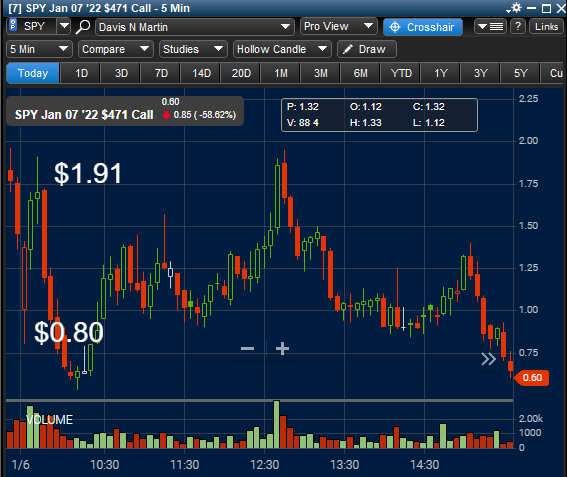Click the 1/6 date axis label
This screenshot has height=477, width=567.
pos(21,465)
